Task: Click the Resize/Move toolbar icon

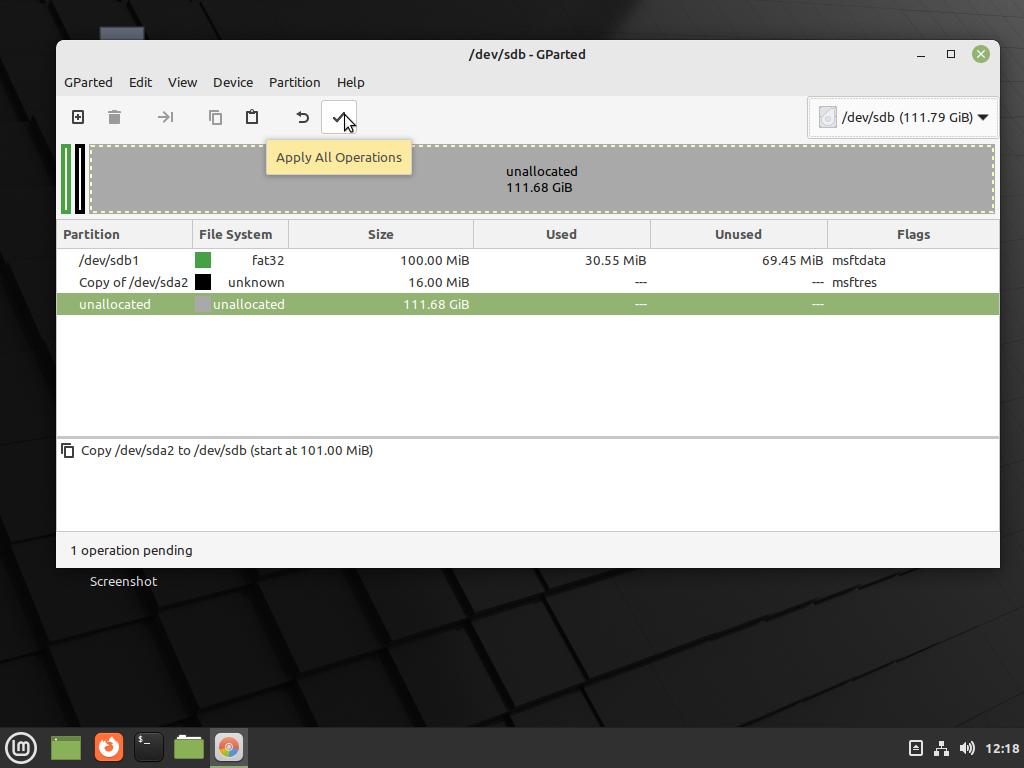Action: 165,117
